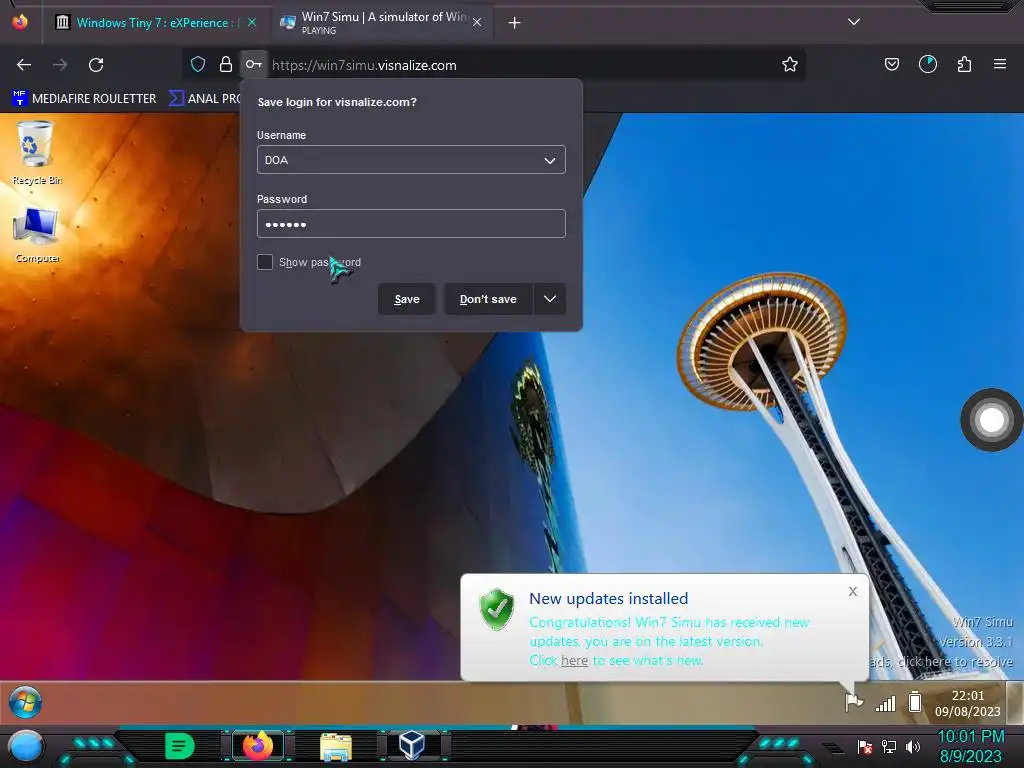Select the Win7 Simu tab

(382, 22)
